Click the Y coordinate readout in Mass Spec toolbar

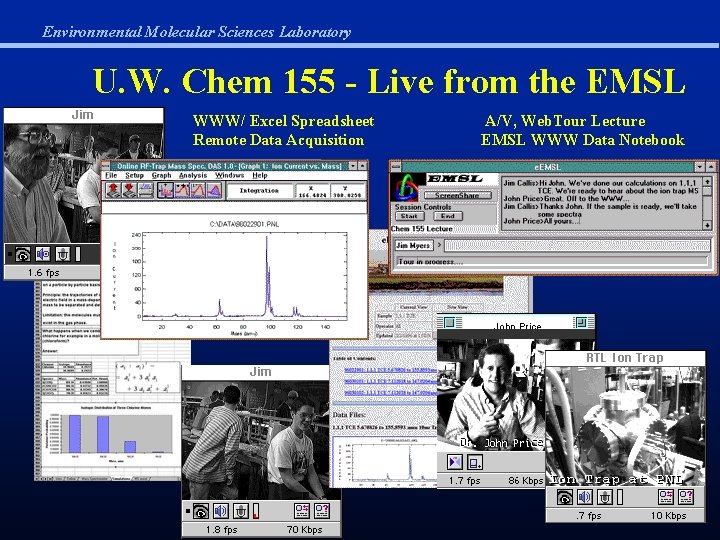[x=347, y=191]
